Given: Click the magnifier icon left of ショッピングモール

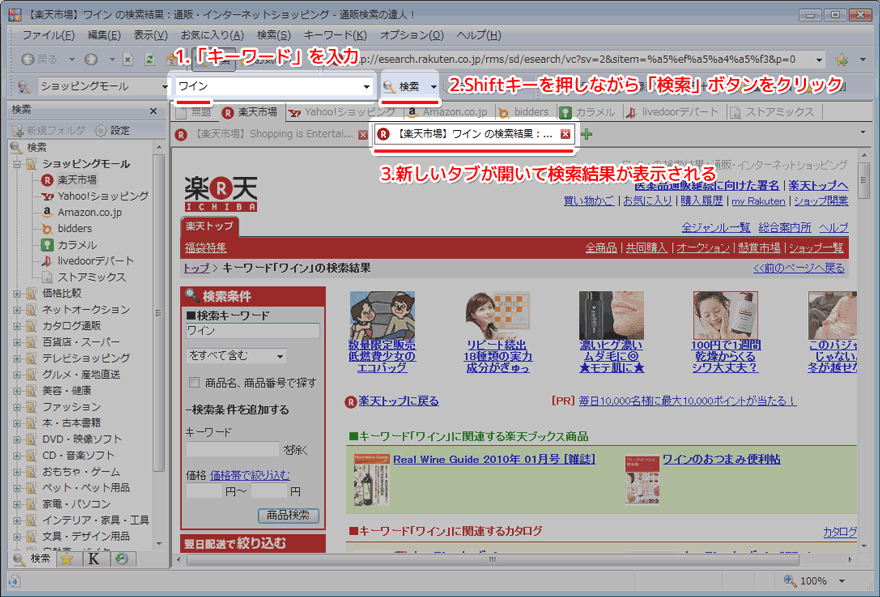Looking at the screenshot, I should 24,86.
